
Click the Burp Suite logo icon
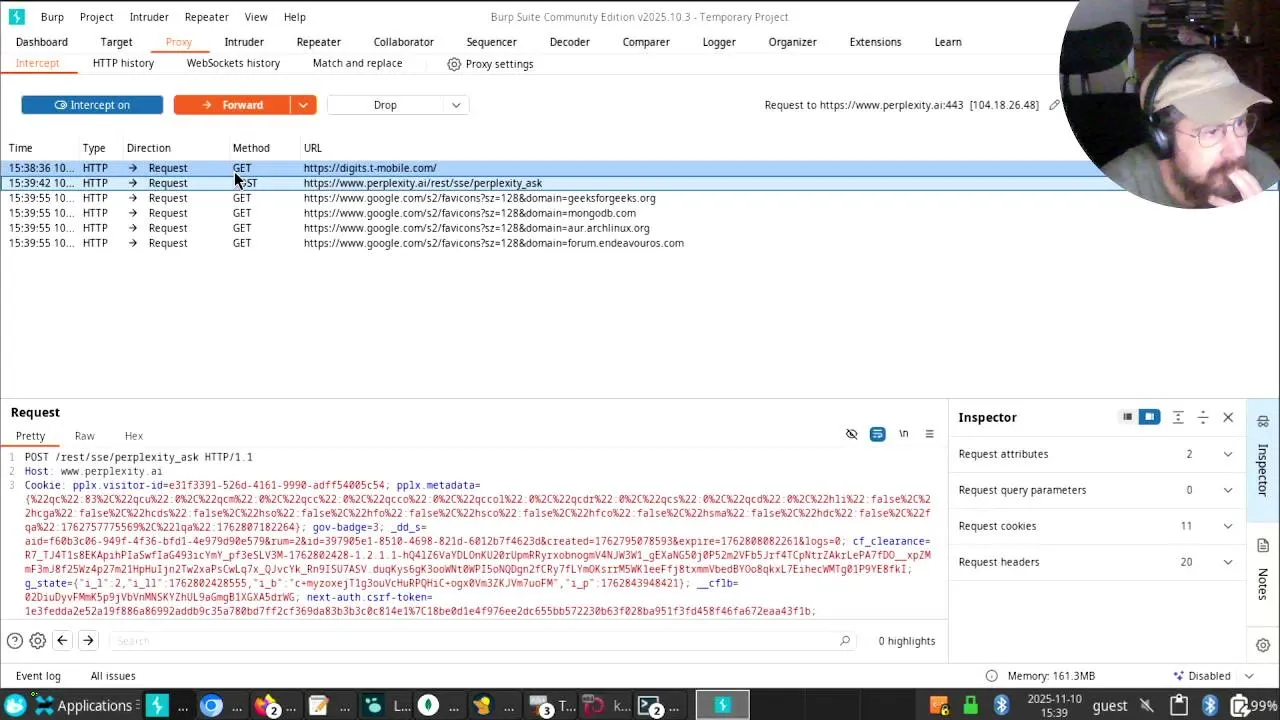pyautogui.click(x=16, y=17)
